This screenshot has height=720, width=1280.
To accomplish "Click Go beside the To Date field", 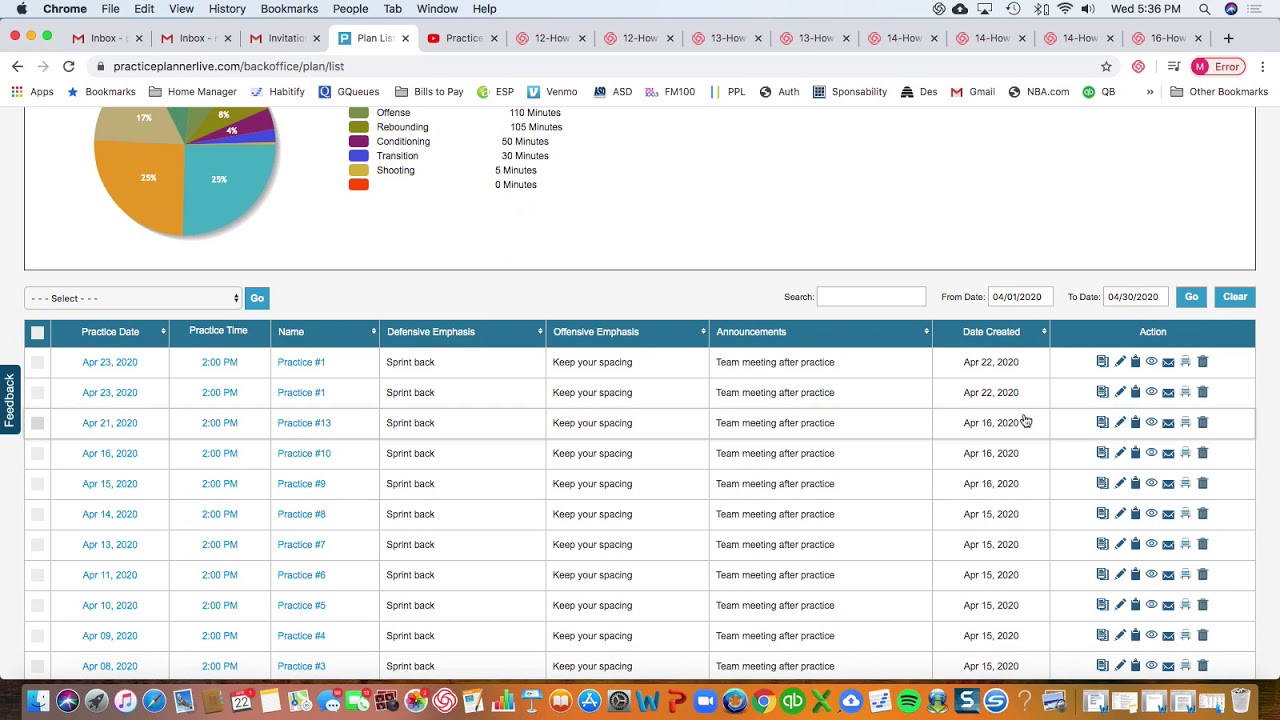I will click(x=1191, y=297).
